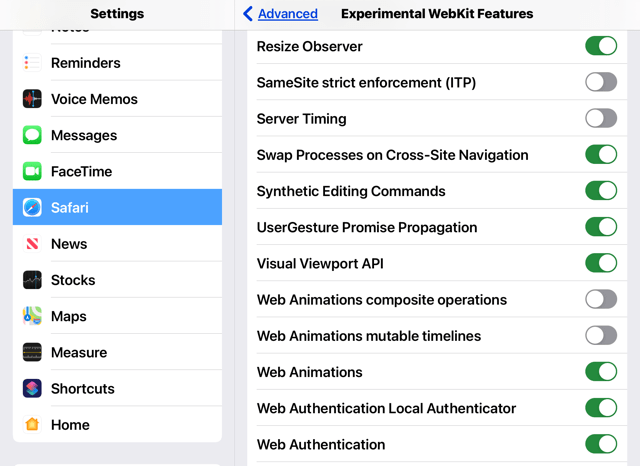Toggle Web Animations composite operations on

(x=601, y=299)
